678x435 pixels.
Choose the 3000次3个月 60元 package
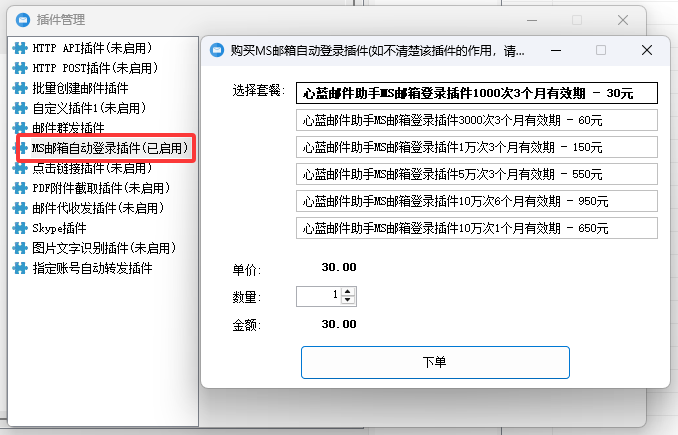[x=477, y=120]
